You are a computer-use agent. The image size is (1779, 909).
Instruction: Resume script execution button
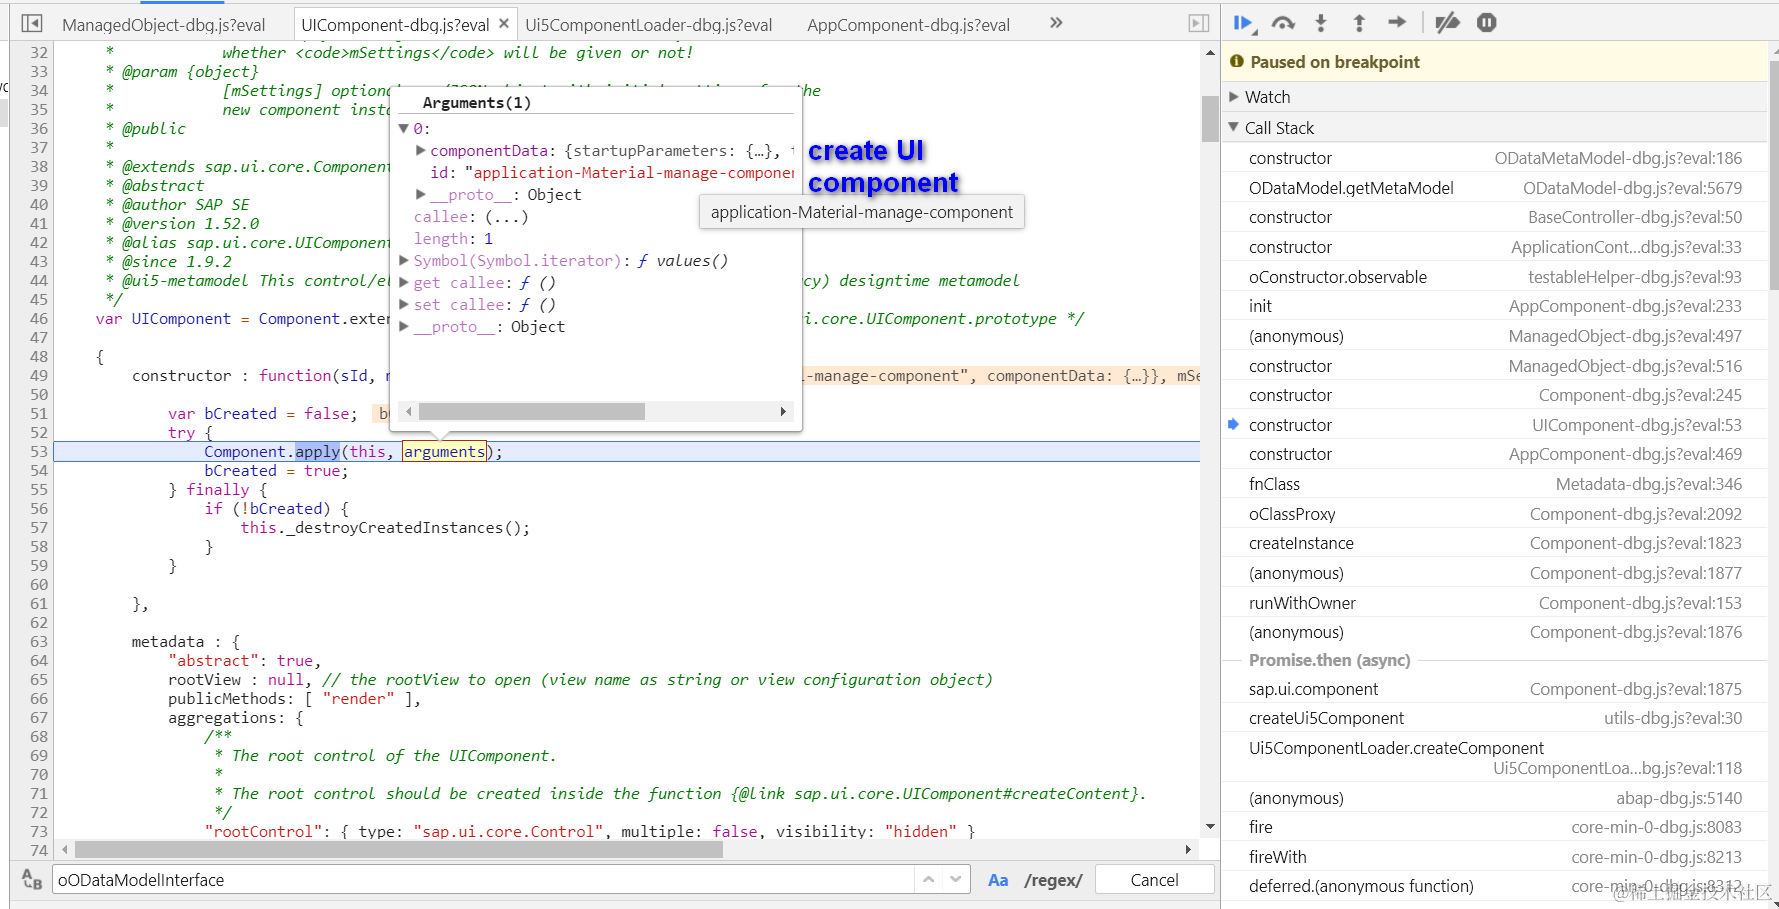[x=1245, y=23]
